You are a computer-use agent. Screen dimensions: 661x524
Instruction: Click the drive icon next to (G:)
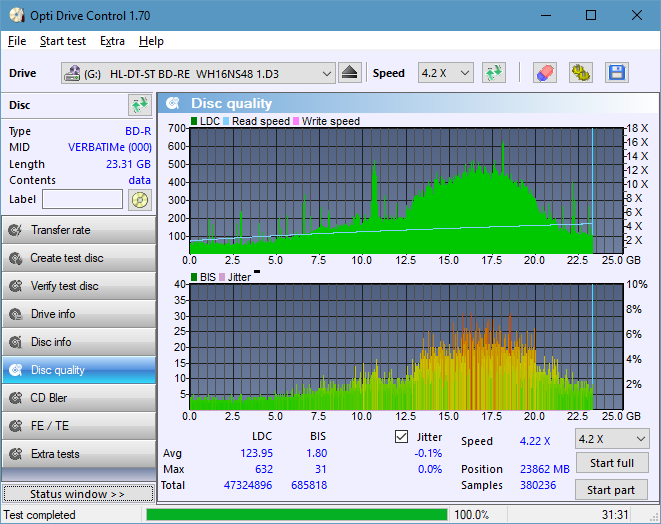tap(72, 73)
